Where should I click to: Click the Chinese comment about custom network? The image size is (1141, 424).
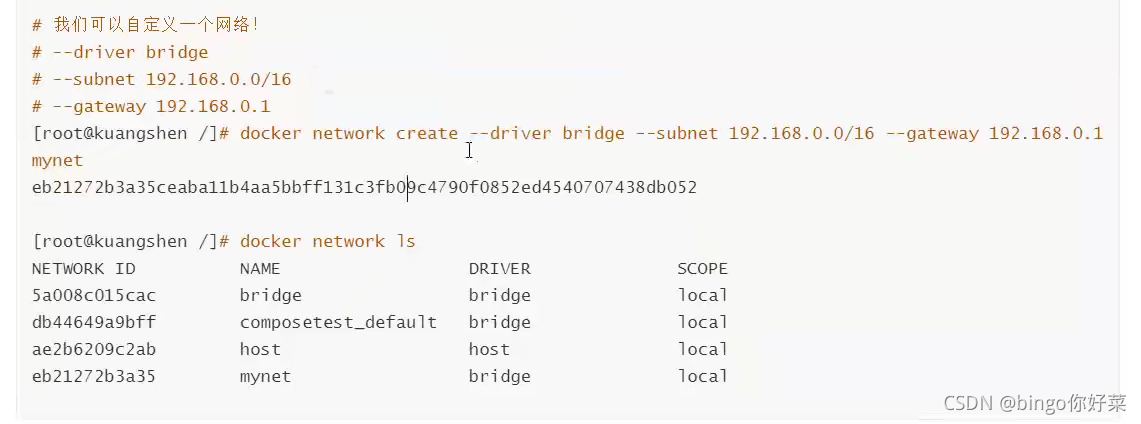click(146, 25)
